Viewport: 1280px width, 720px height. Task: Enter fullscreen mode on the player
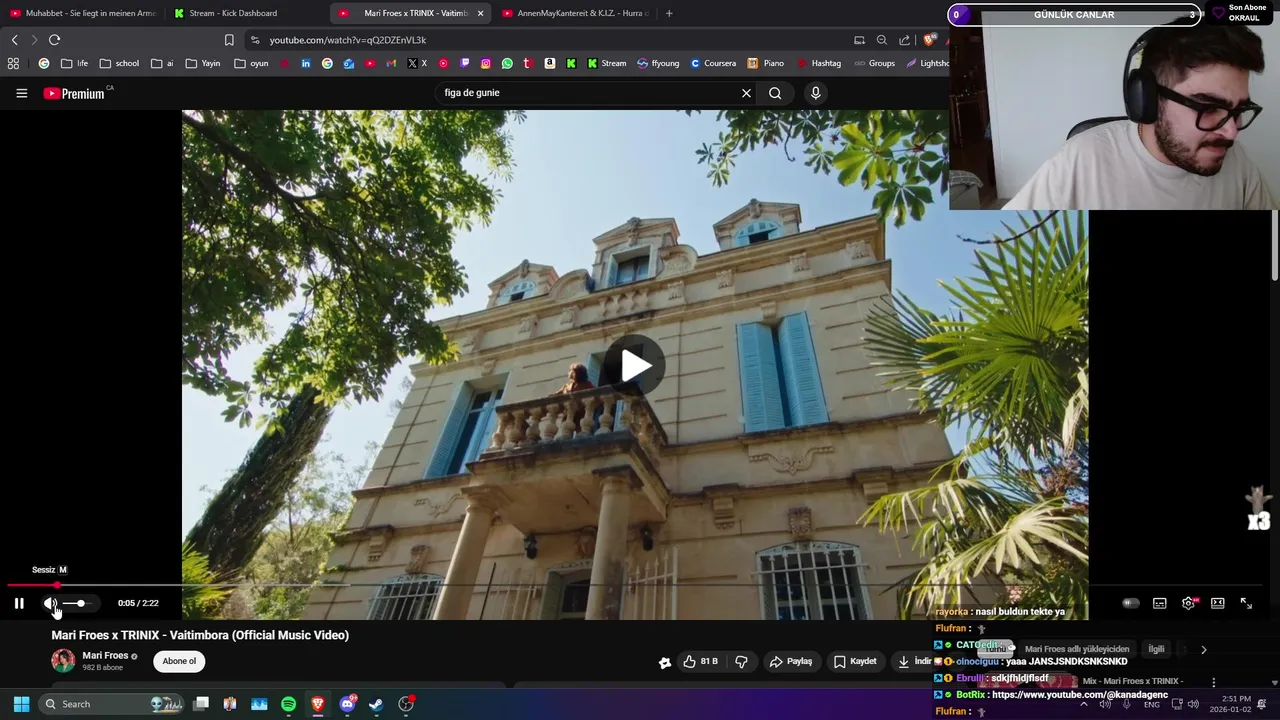(x=1246, y=603)
